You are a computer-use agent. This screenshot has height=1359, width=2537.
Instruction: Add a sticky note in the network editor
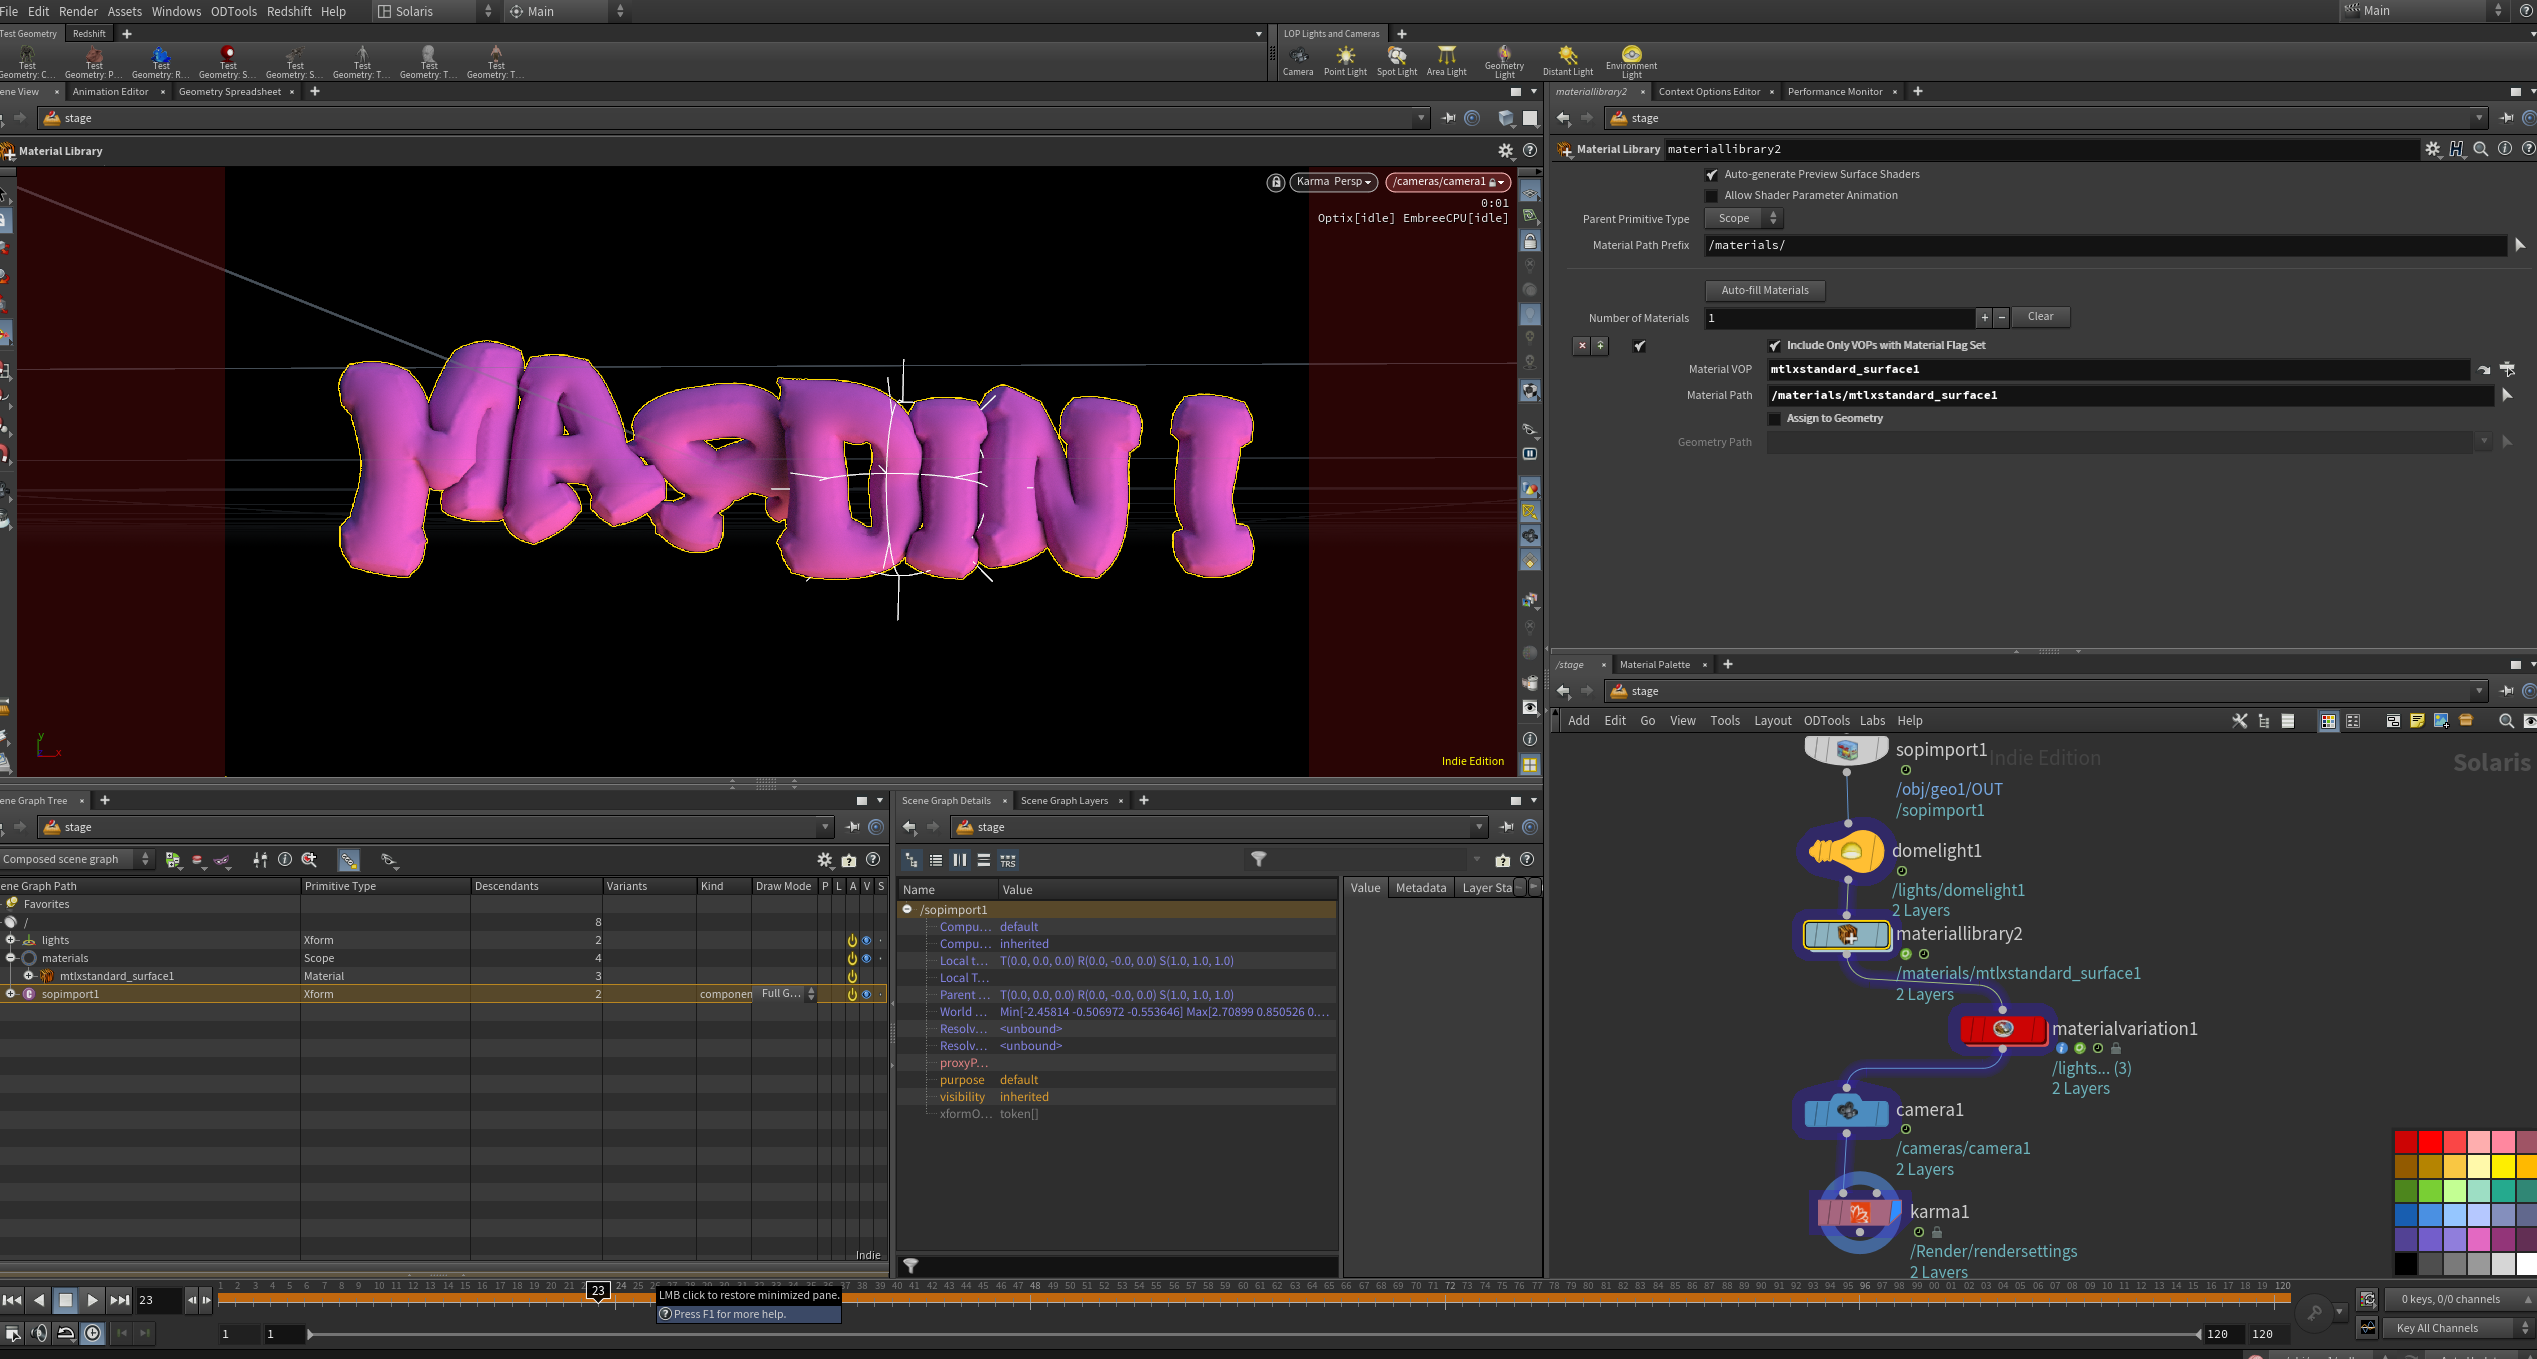2417,721
